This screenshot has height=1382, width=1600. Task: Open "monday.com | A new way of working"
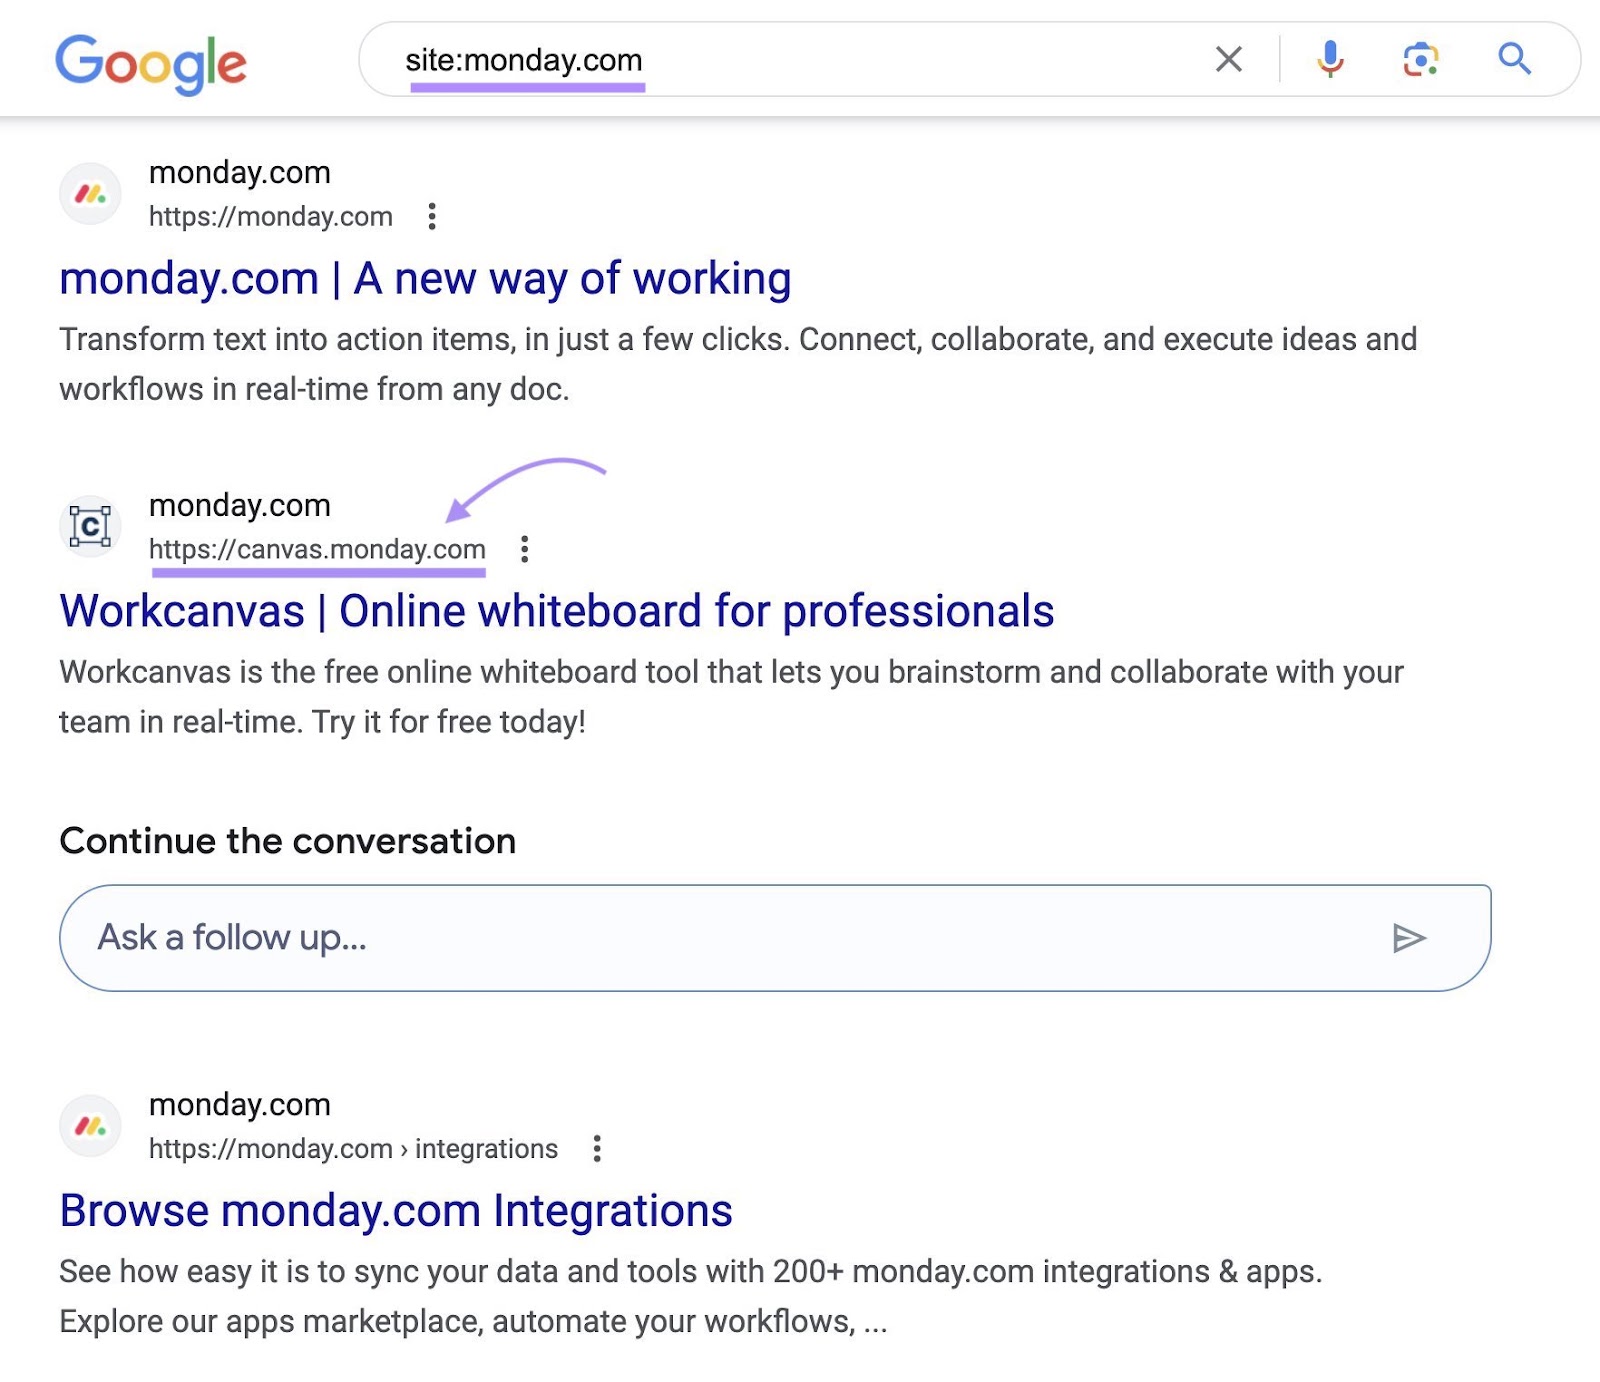click(x=425, y=278)
